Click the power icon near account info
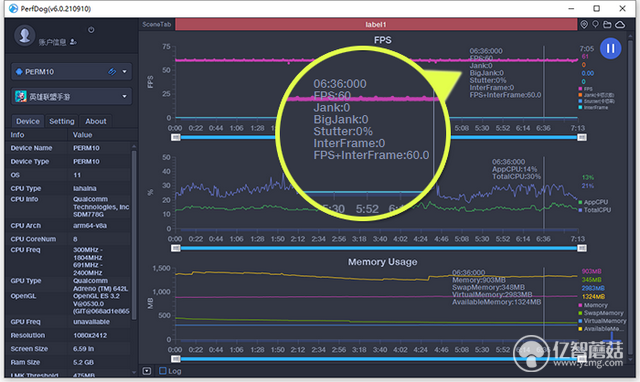The image size is (640, 382). pyautogui.click(x=91, y=30)
